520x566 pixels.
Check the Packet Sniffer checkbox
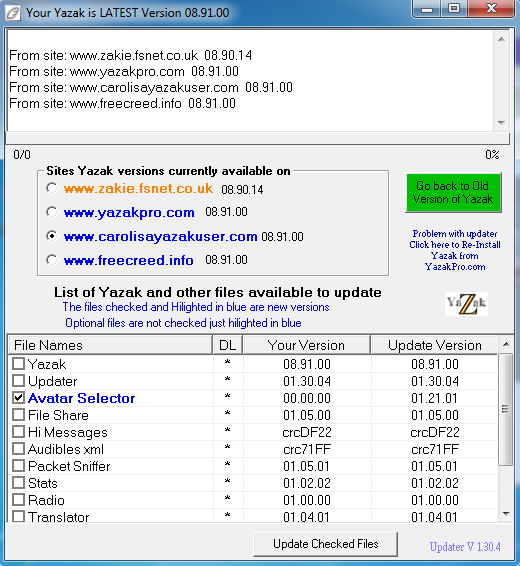coord(18,466)
